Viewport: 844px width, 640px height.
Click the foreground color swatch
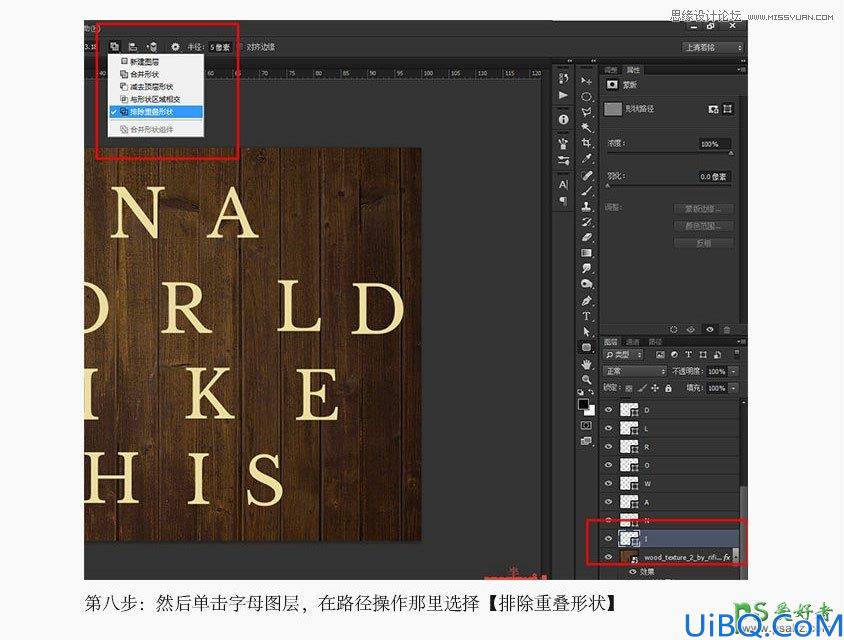click(583, 404)
